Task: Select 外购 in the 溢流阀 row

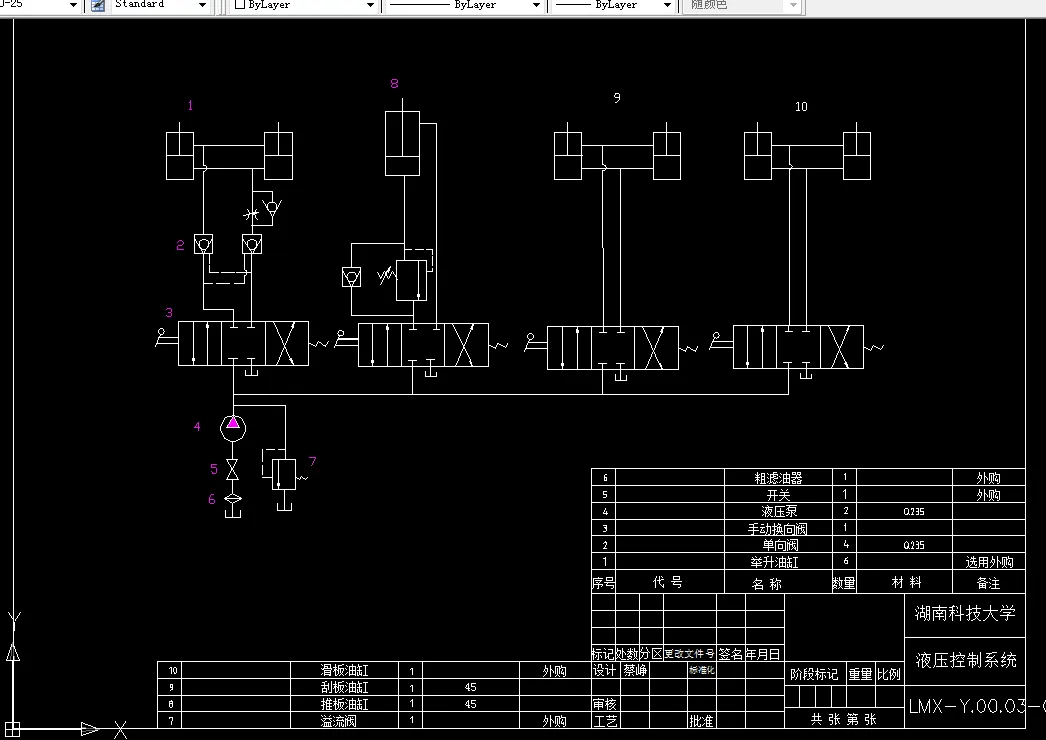Action: pos(554,721)
